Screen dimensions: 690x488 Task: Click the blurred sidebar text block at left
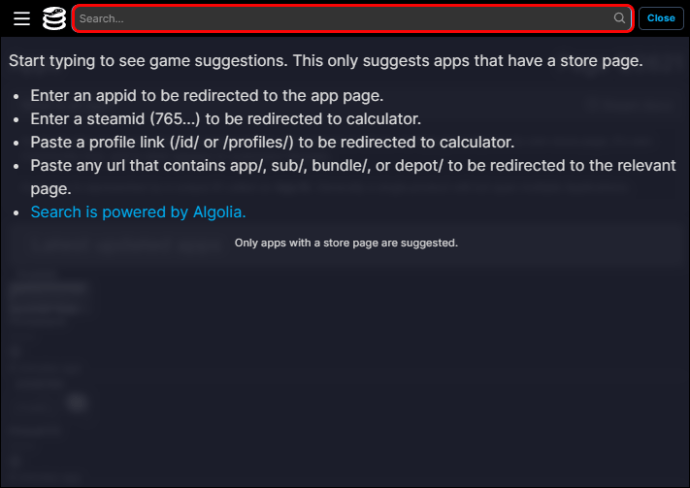click(48, 298)
